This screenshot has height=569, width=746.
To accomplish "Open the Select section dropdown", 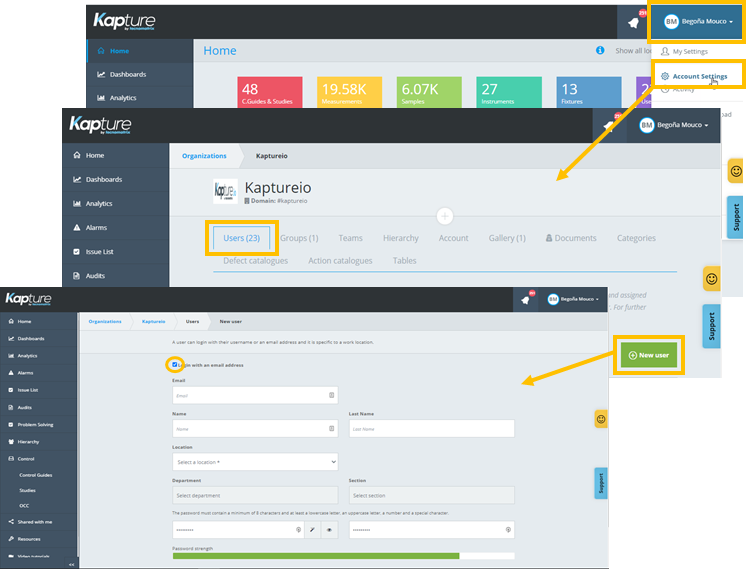I will [x=432, y=495].
